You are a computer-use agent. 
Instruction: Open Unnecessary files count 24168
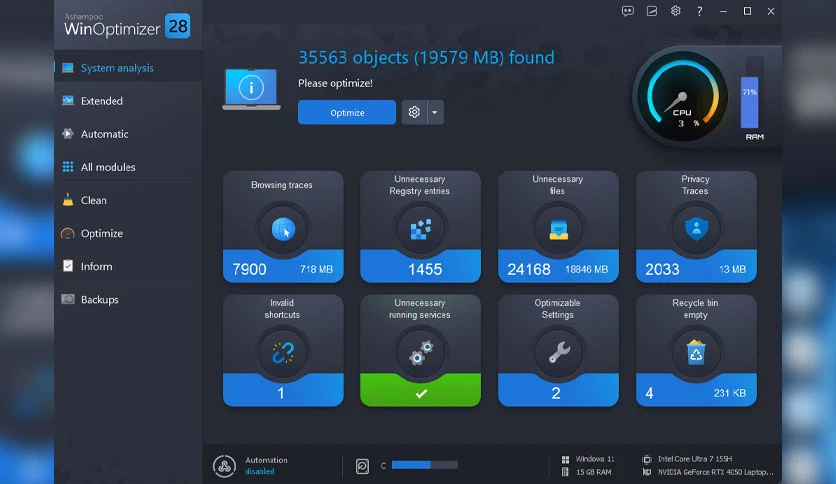pyautogui.click(x=528, y=269)
